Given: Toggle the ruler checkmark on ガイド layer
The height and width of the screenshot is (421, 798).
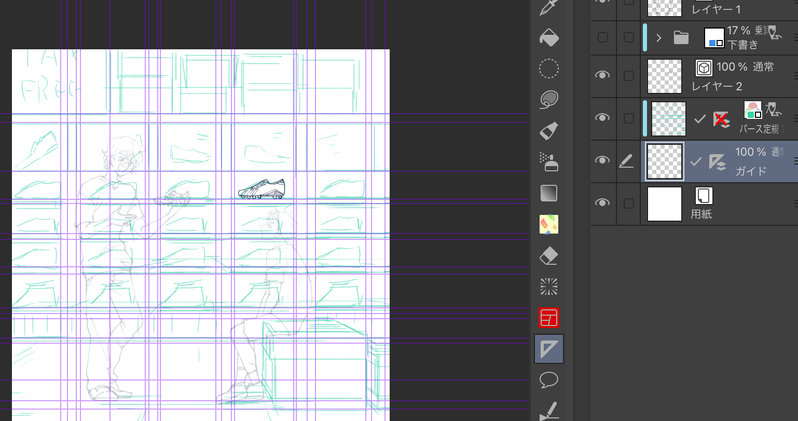Looking at the screenshot, I should pyautogui.click(x=696, y=162).
